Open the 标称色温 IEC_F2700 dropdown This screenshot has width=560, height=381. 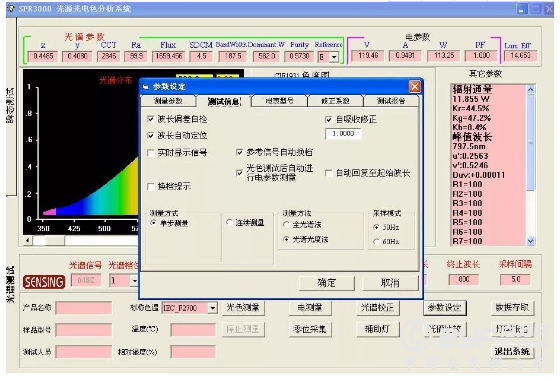212,308
